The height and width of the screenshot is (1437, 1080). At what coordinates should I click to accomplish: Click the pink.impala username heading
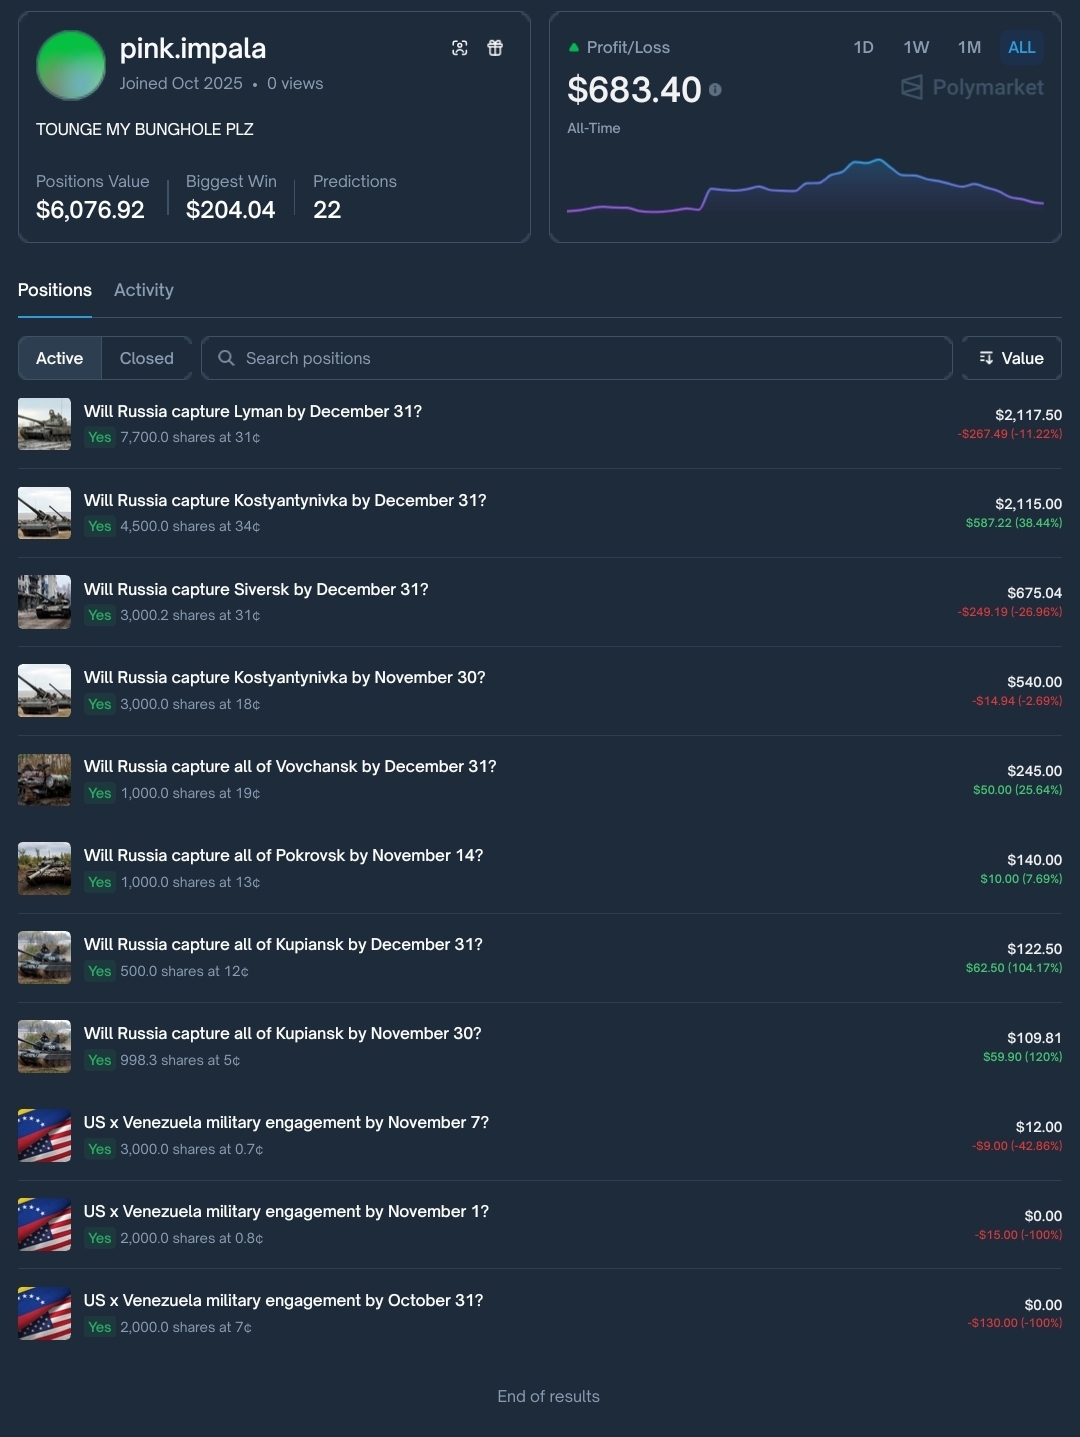coord(193,48)
